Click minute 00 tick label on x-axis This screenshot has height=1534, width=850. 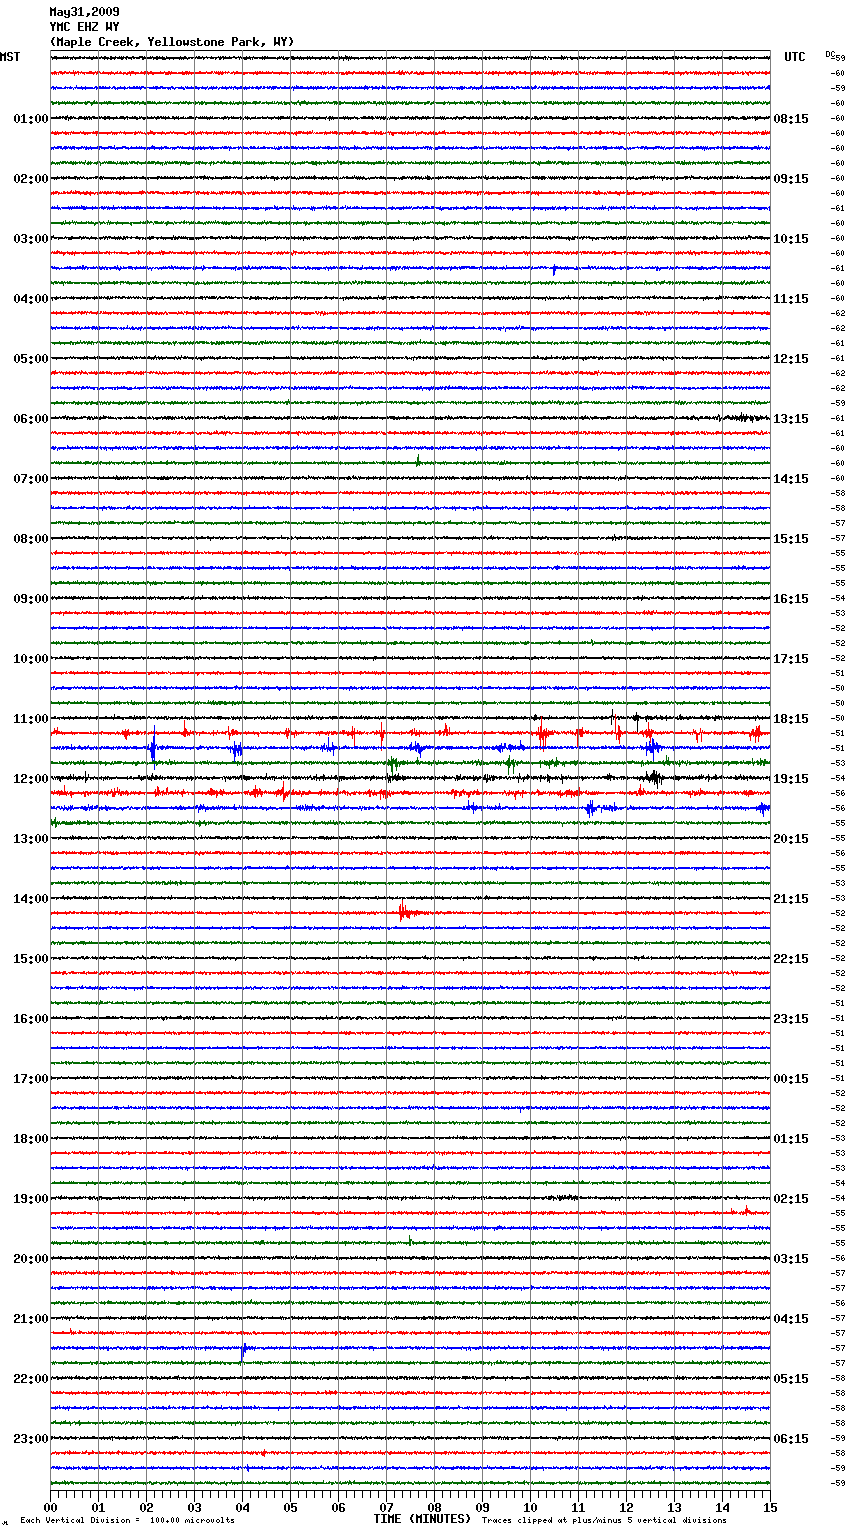50,1507
